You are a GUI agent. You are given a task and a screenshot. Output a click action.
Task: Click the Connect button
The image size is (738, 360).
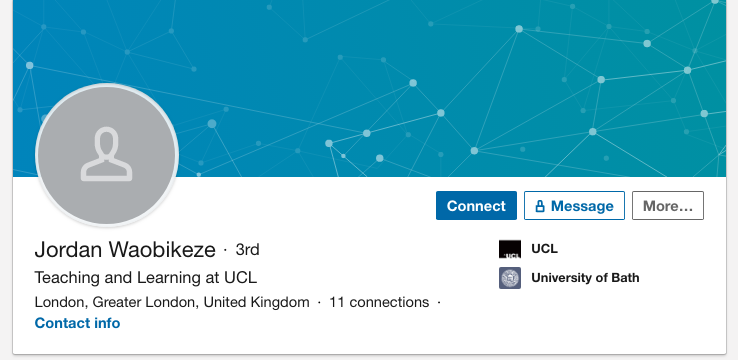[476, 206]
